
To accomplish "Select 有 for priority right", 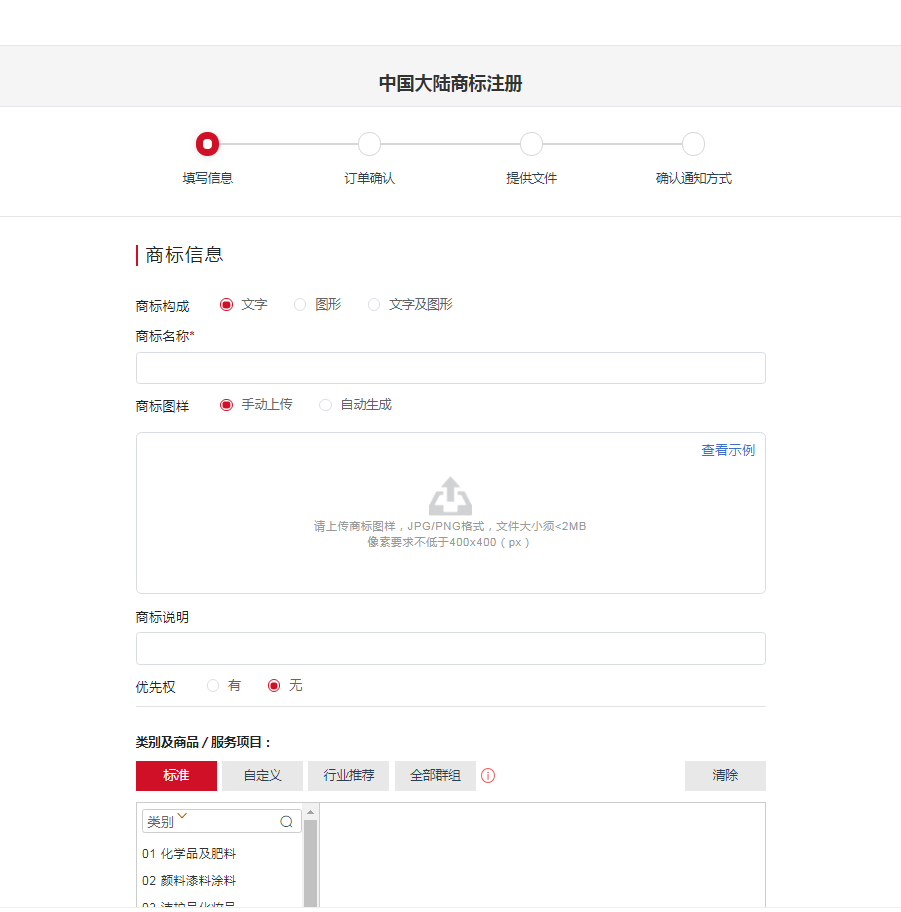I will [x=213, y=686].
